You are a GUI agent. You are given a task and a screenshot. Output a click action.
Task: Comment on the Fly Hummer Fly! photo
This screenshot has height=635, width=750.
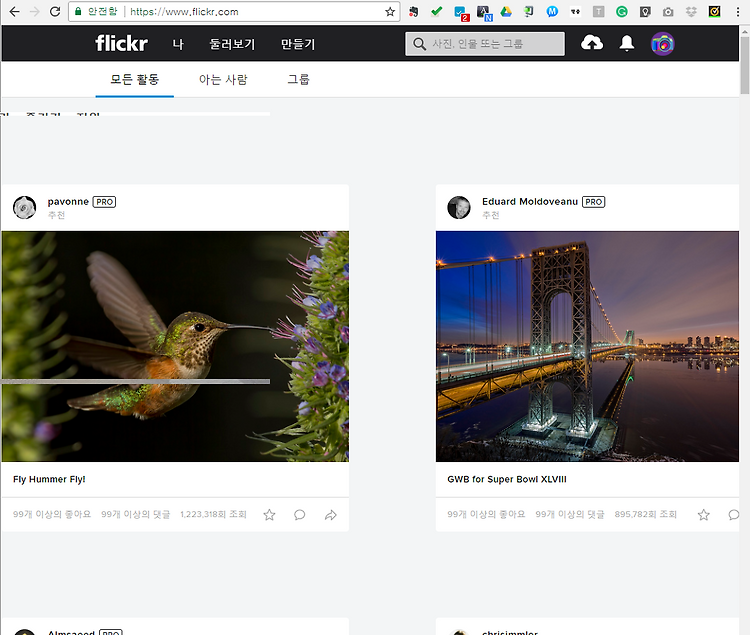299,515
